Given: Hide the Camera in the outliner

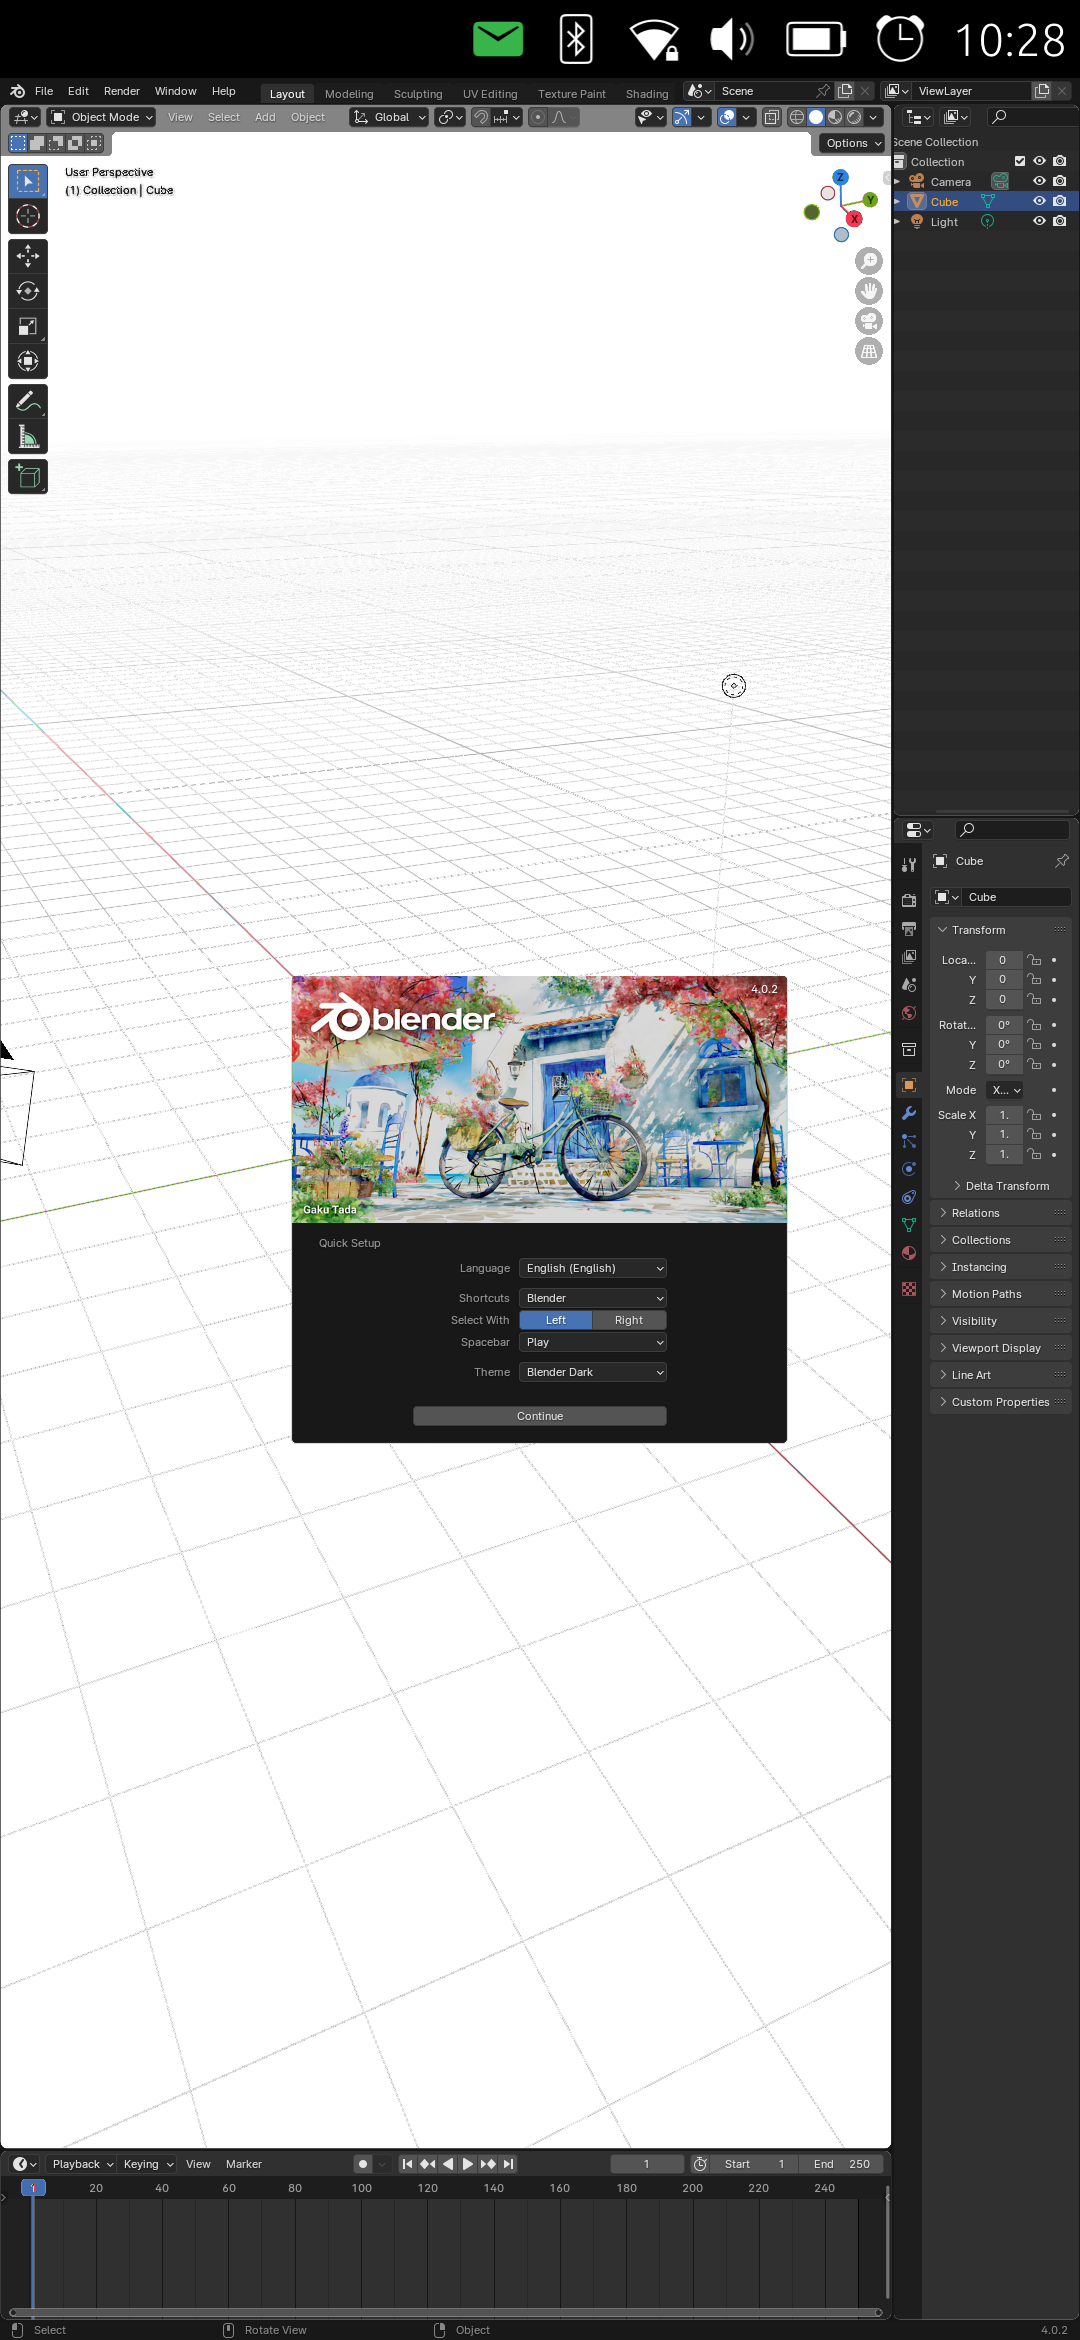Looking at the screenshot, I should 1039,181.
